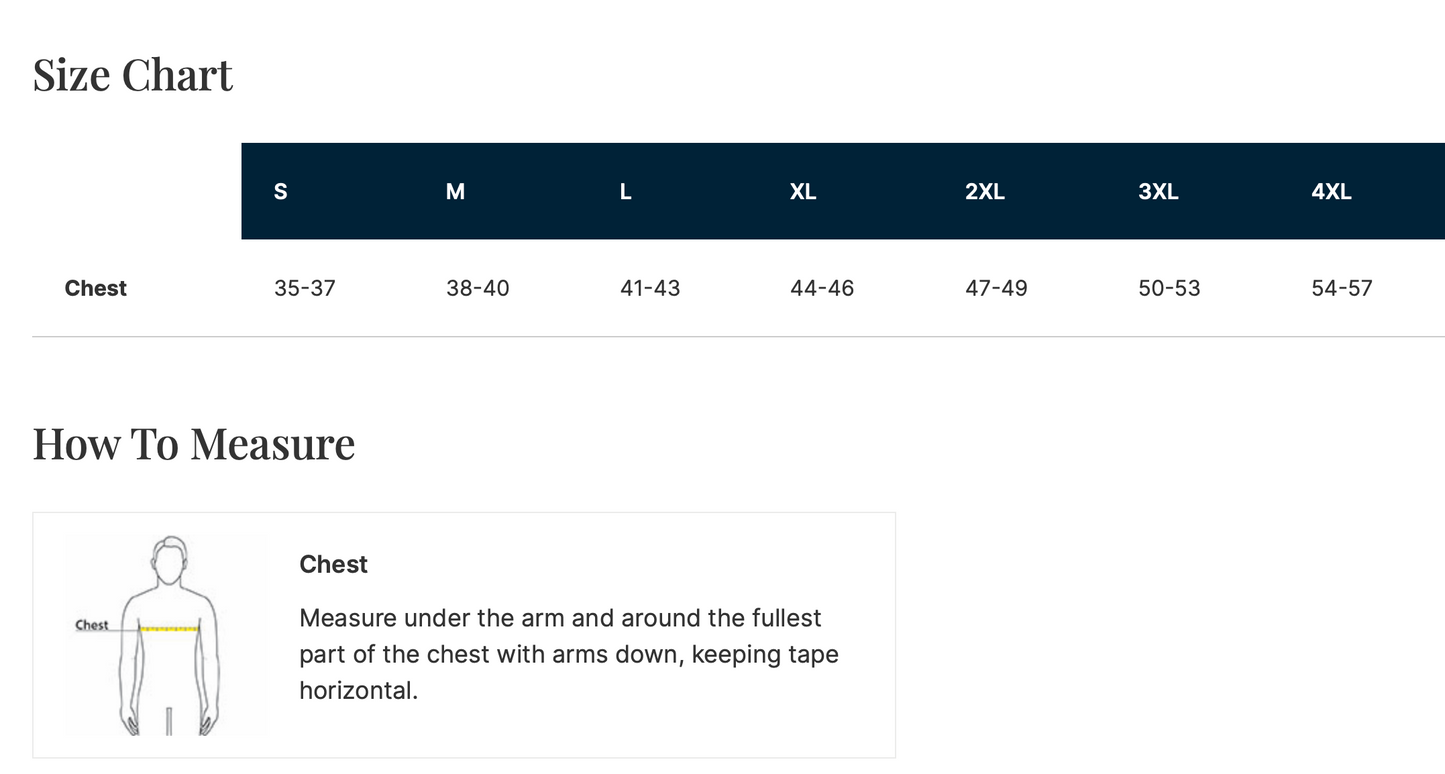The height and width of the screenshot is (774, 1445).
Task: Select the M size column header
Action: [x=455, y=191]
